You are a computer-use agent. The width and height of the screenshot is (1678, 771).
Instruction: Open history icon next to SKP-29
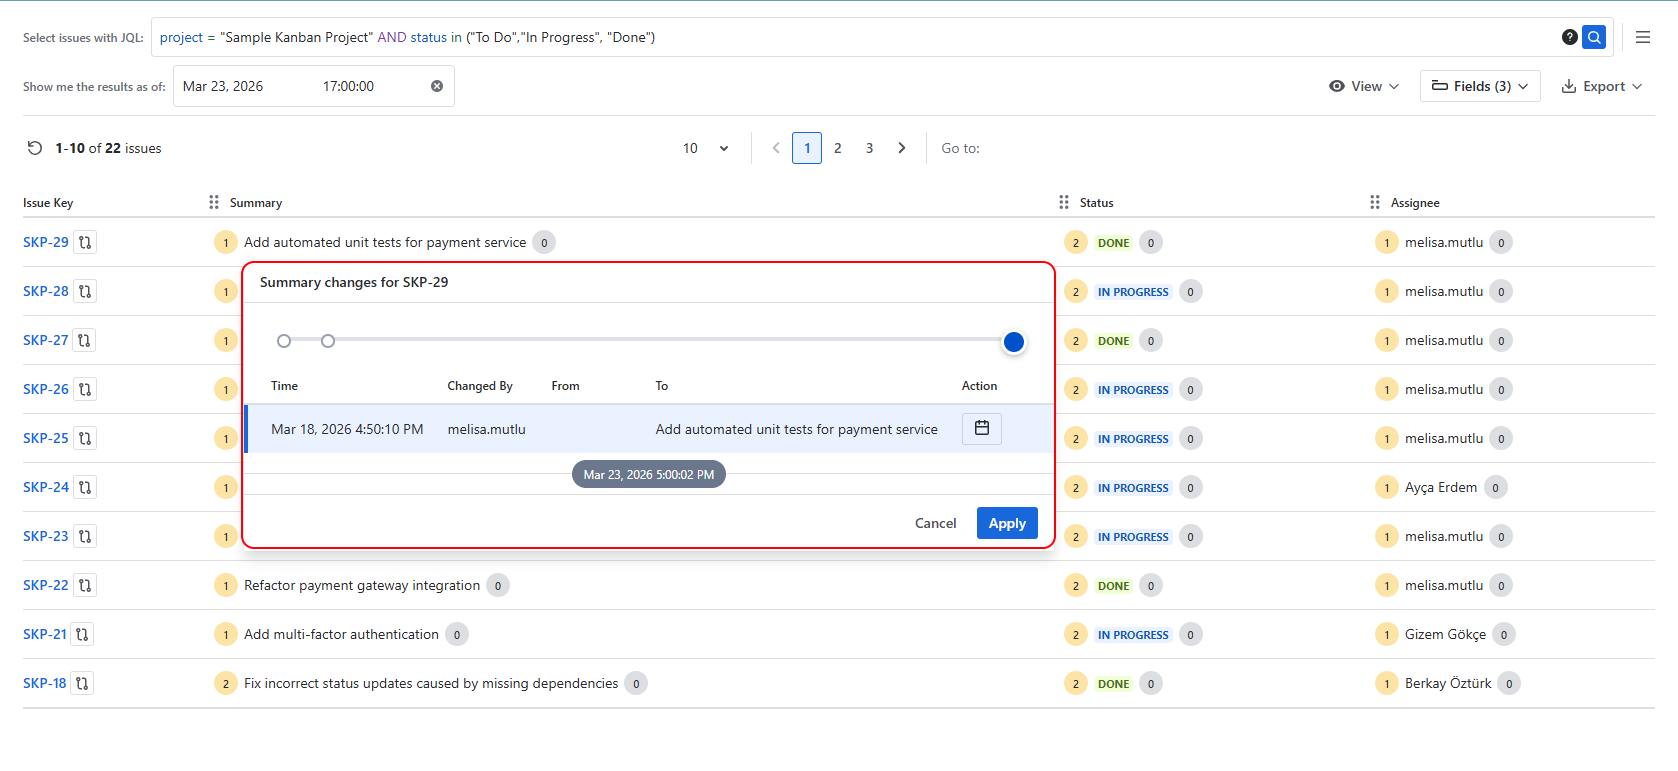tap(85, 242)
